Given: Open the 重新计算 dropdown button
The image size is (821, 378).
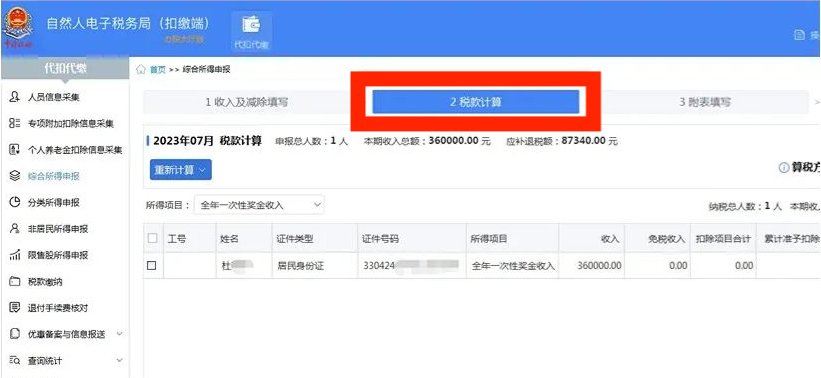Looking at the screenshot, I should click(181, 170).
